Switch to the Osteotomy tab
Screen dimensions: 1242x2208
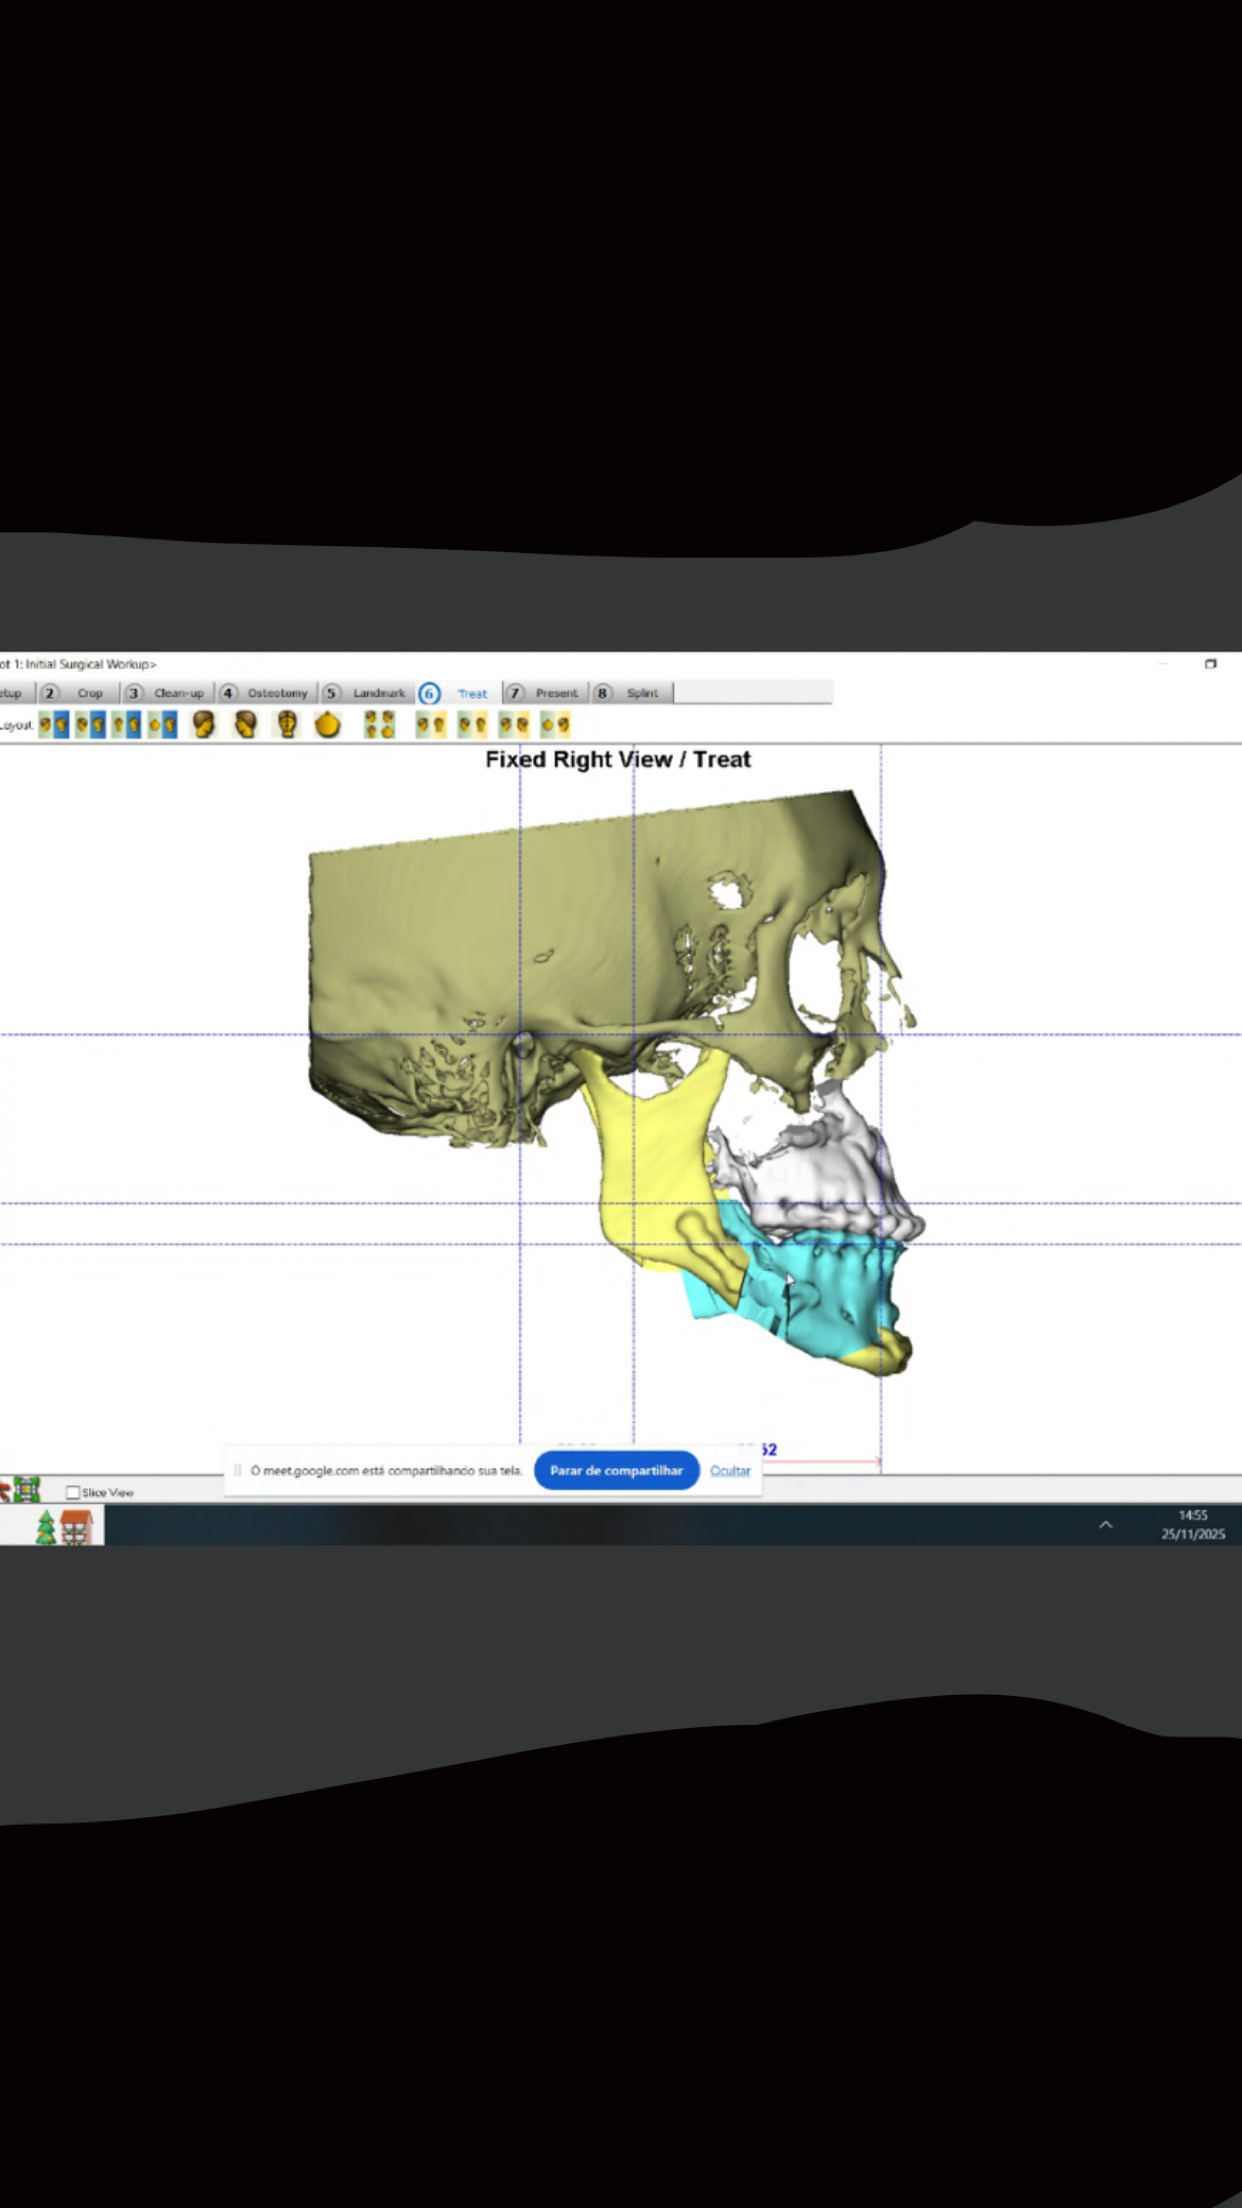tap(277, 693)
